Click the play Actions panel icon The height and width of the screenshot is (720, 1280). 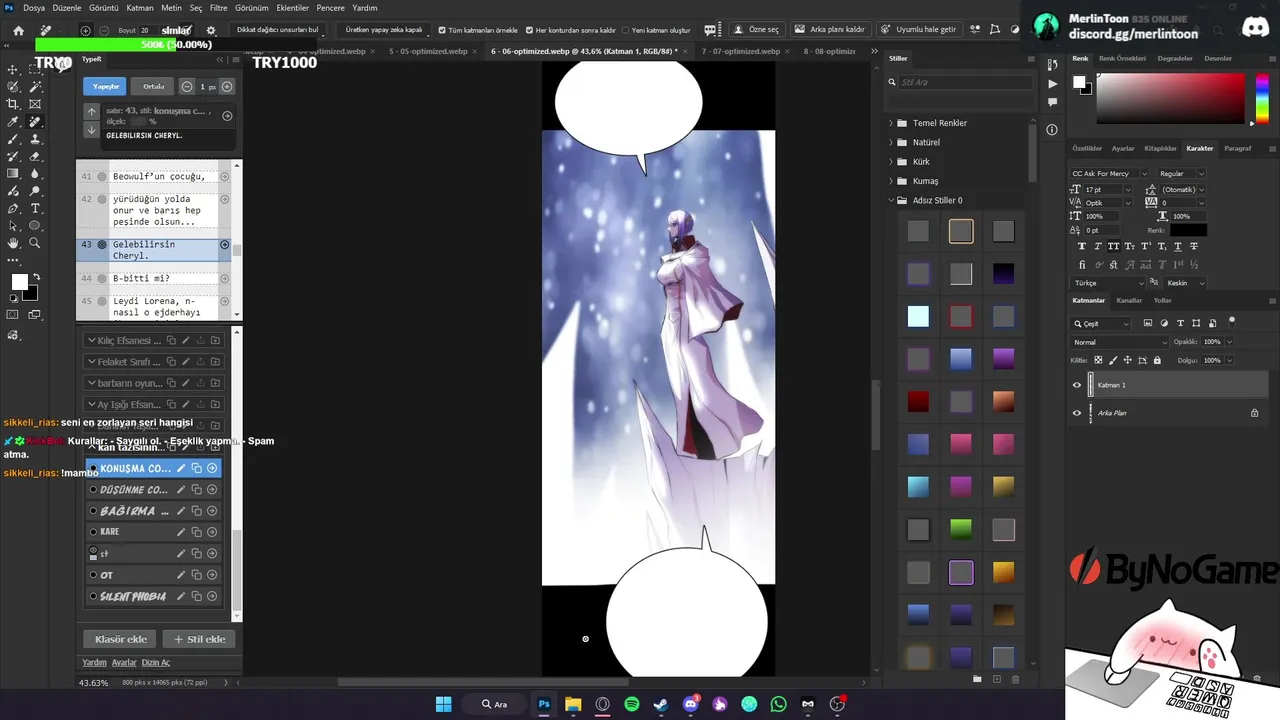point(1052,84)
